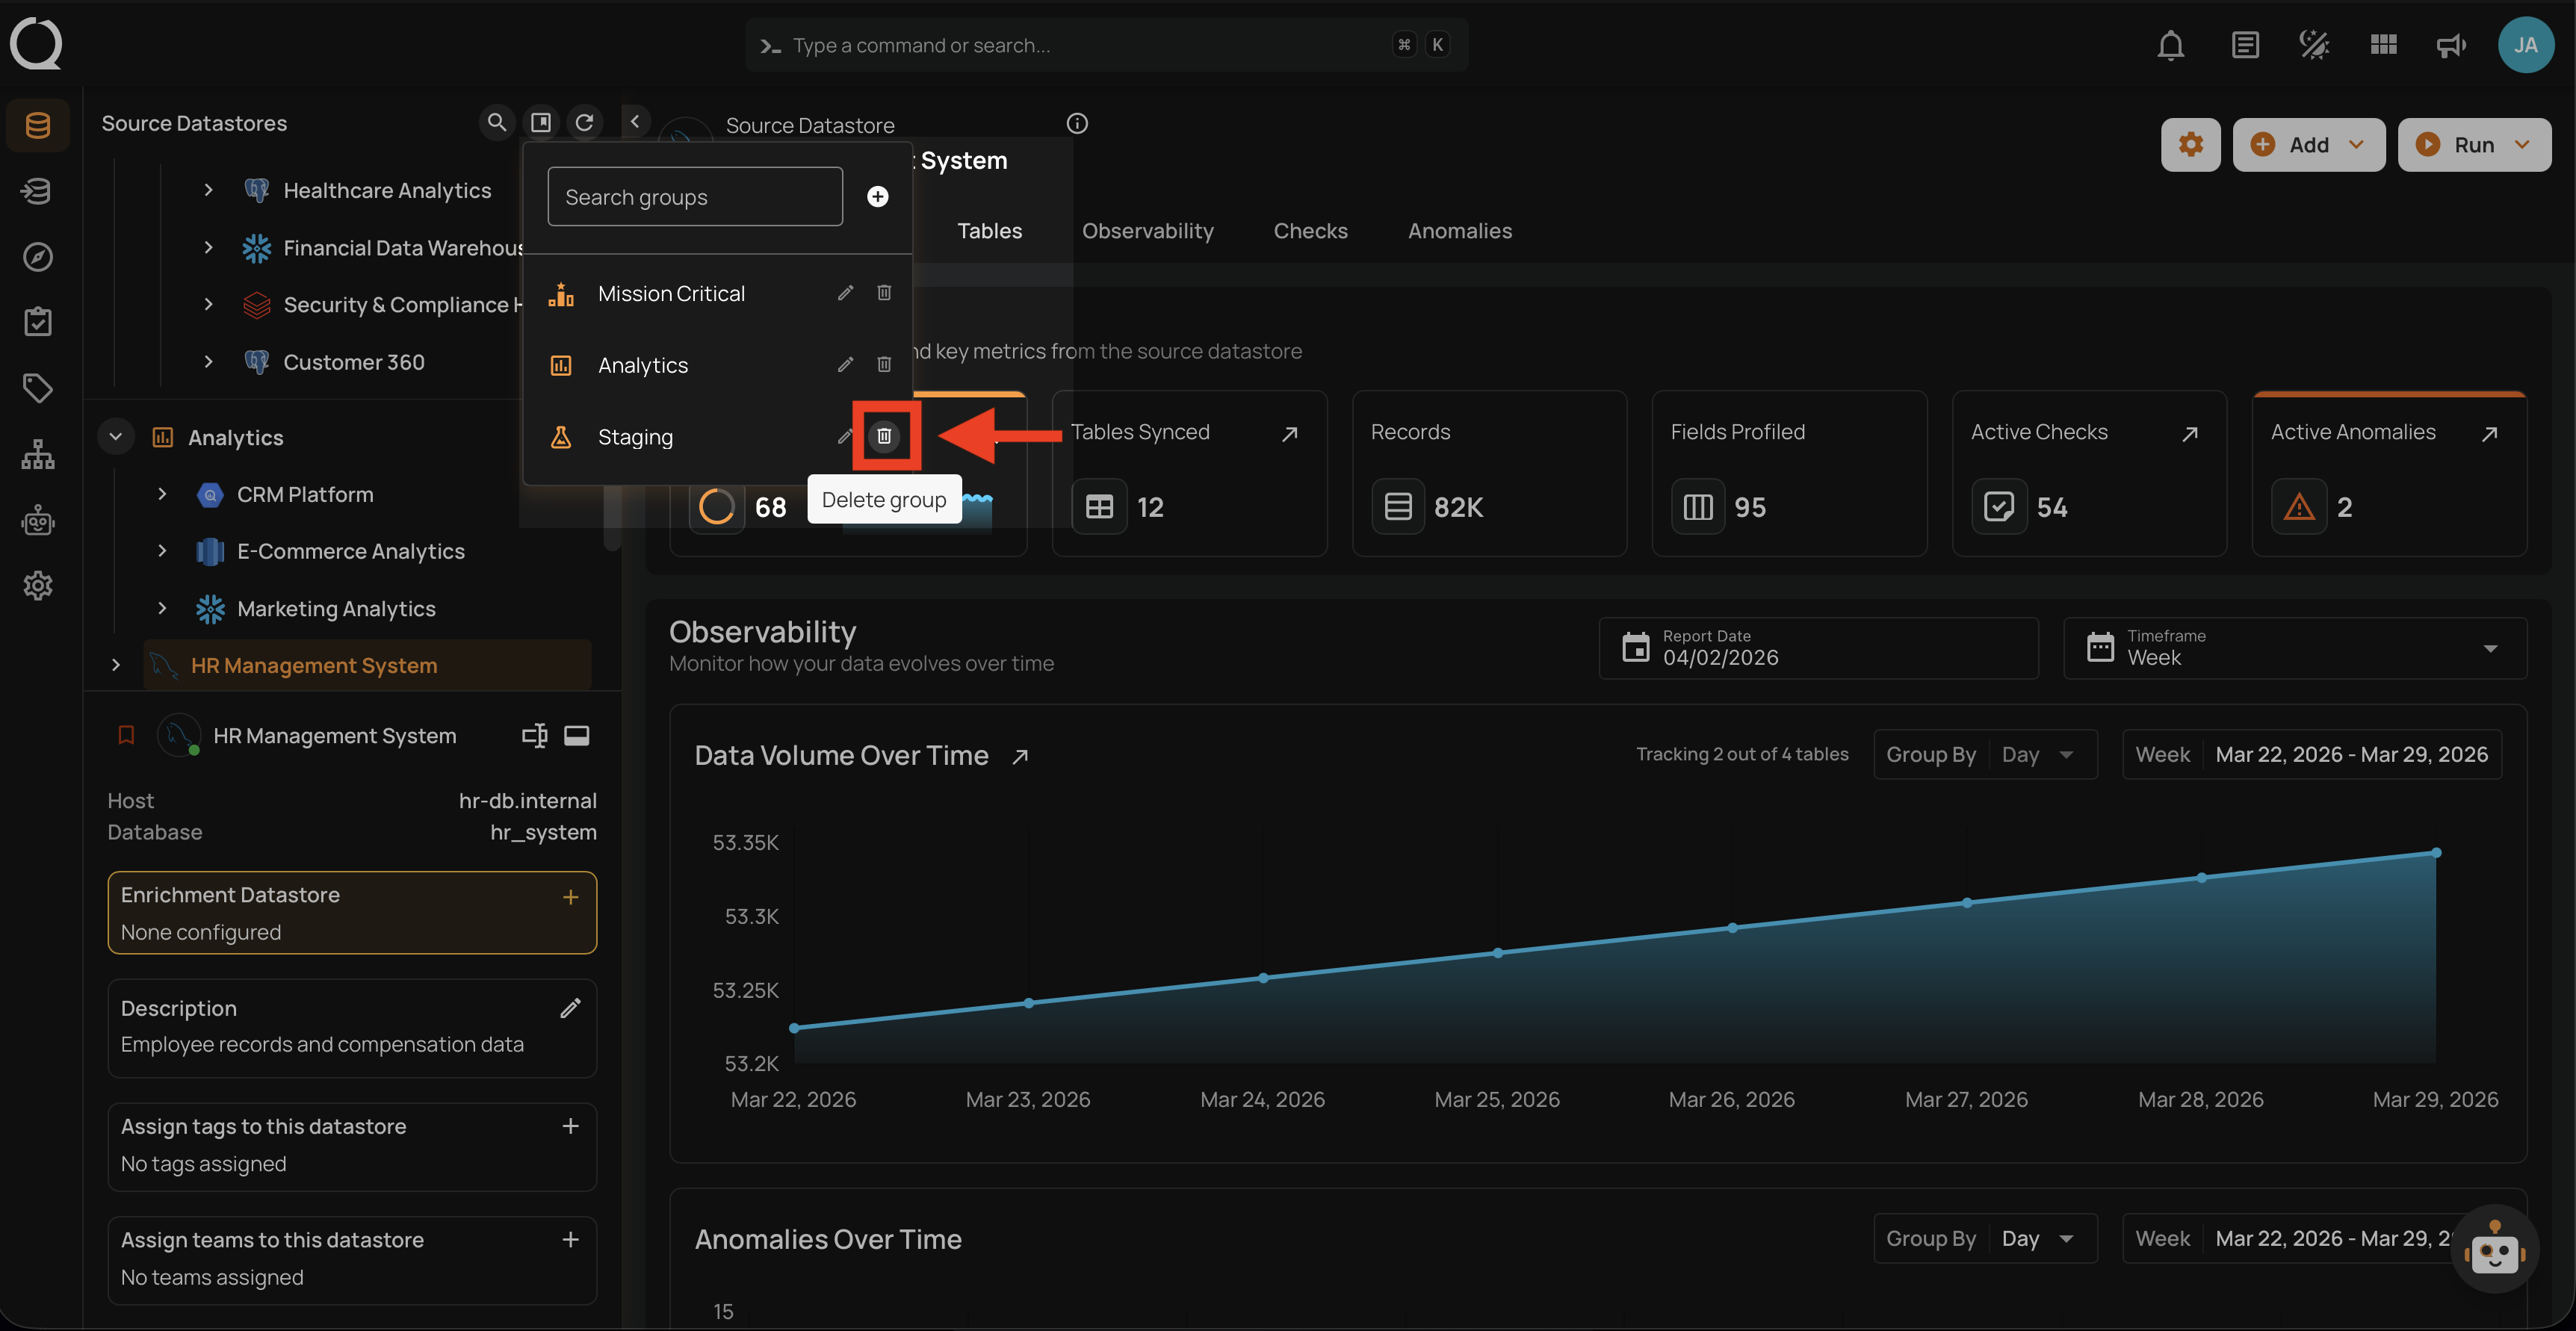Click the add new group plus icon
Image resolution: width=2576 pixels, height=1331 pixels.
(x=877, y=196)
